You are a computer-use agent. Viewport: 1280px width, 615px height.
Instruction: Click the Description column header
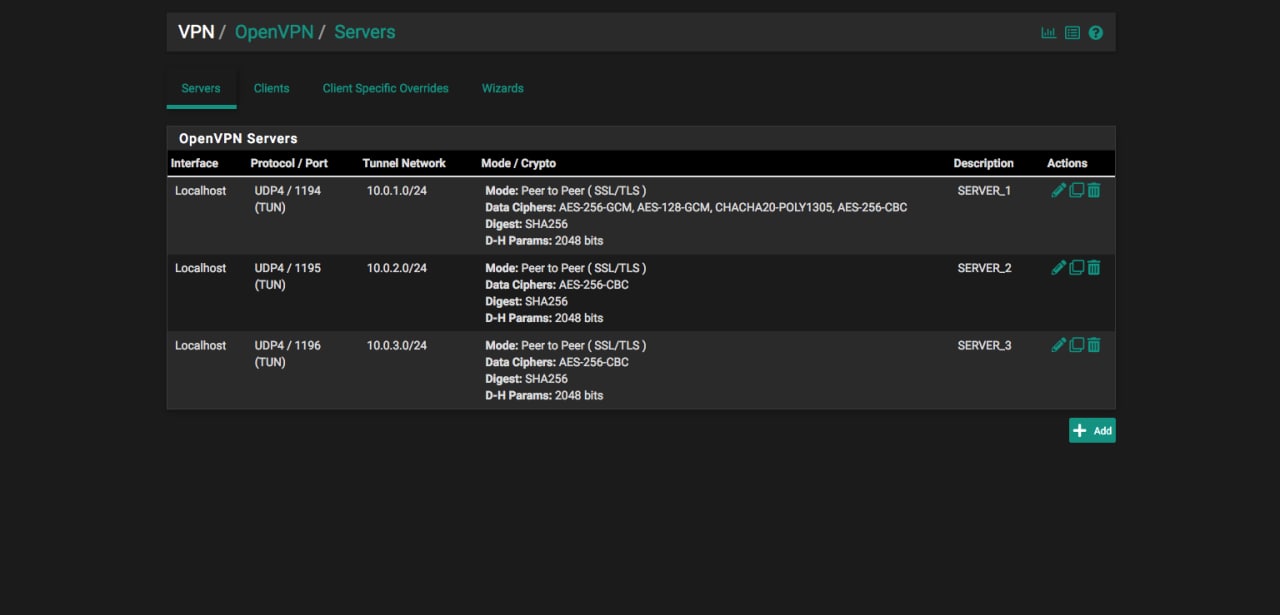[x=983, y=163]
